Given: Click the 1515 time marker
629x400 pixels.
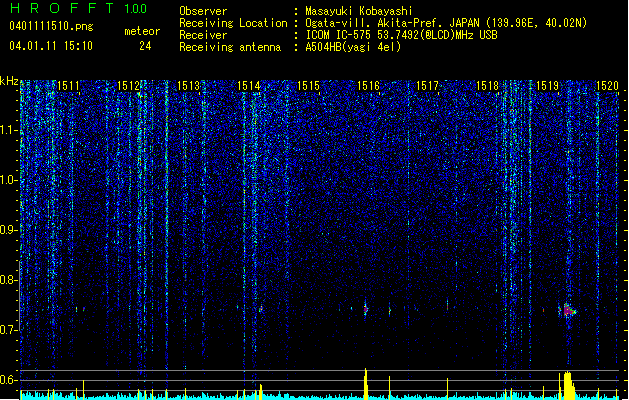Looking at the screenshot, I should click(x=308, y=86).
